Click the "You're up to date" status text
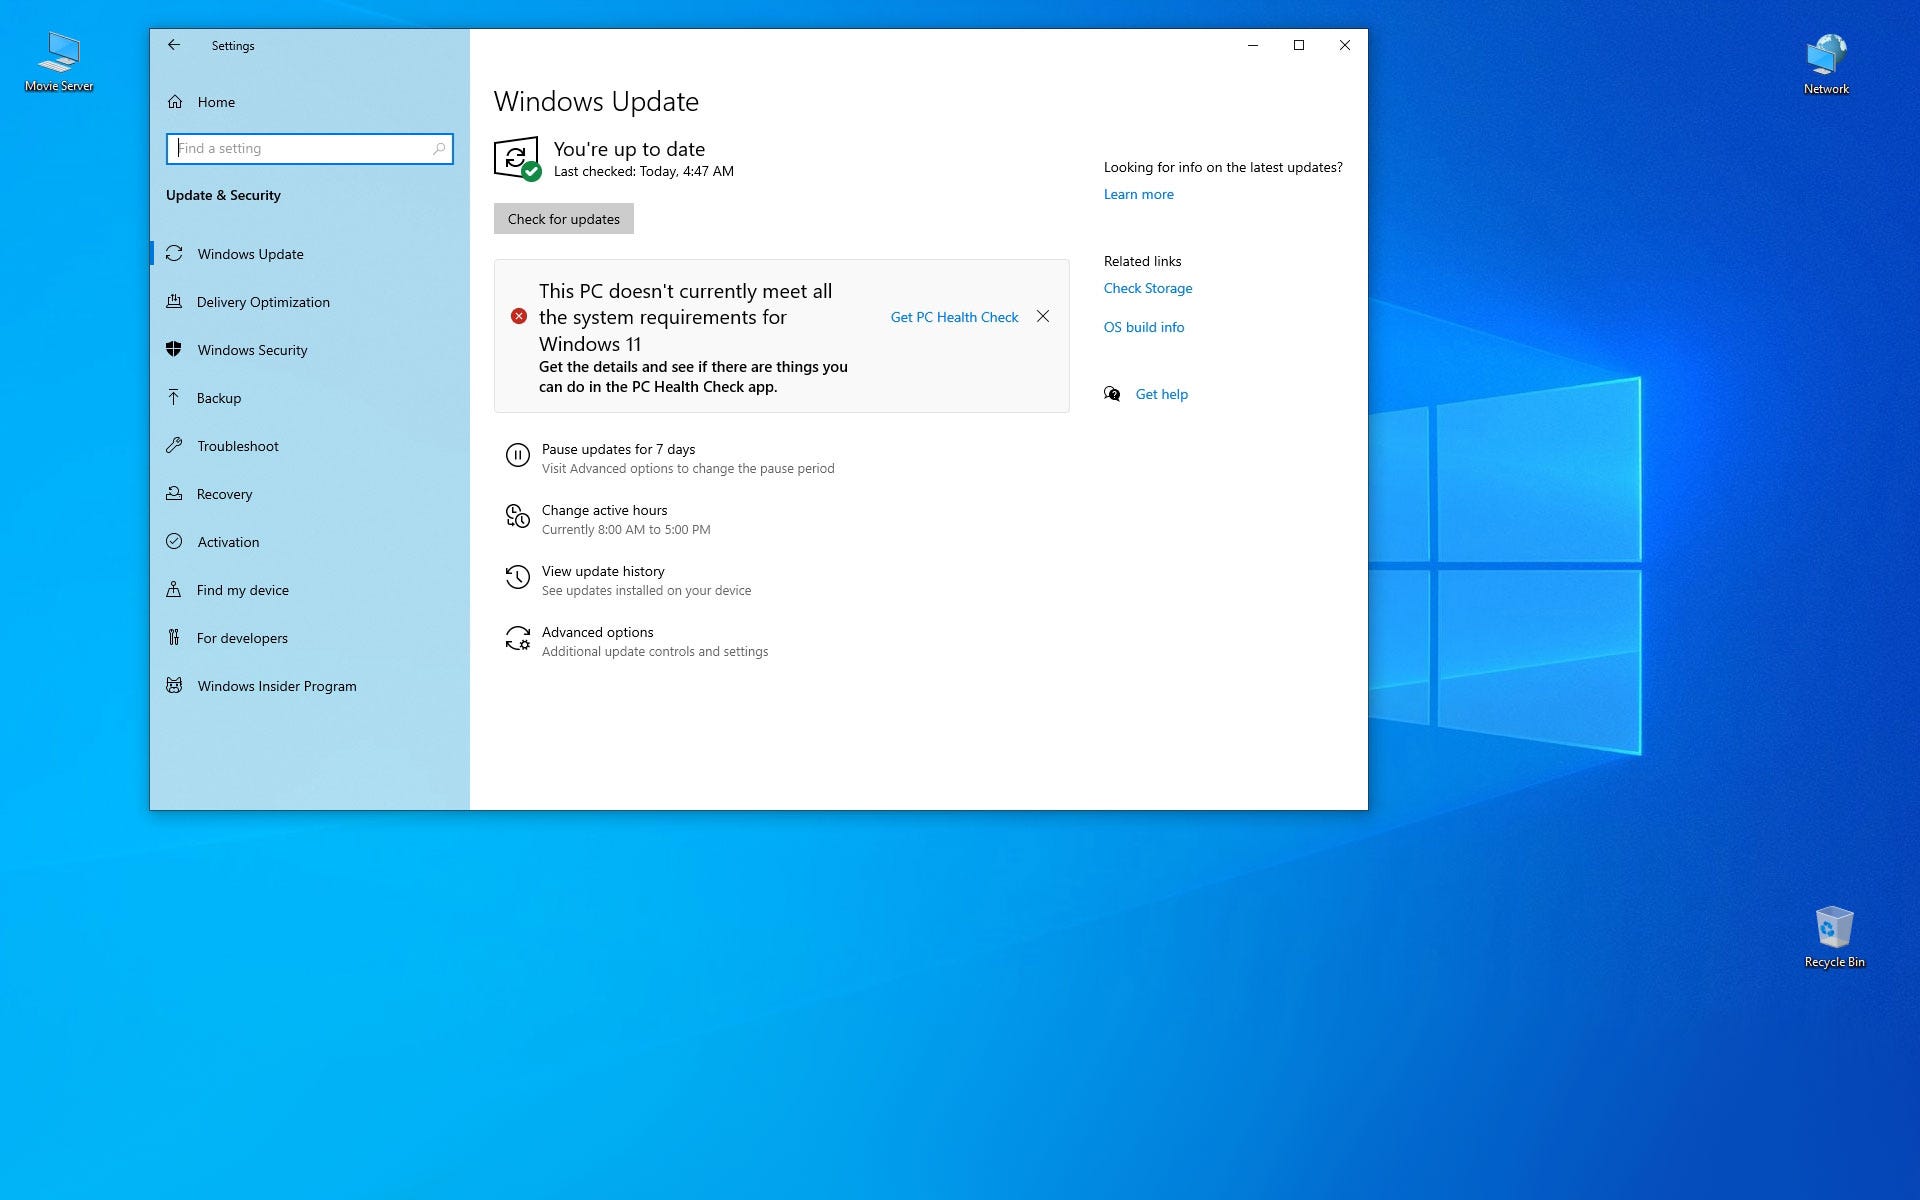 (629, 149)
